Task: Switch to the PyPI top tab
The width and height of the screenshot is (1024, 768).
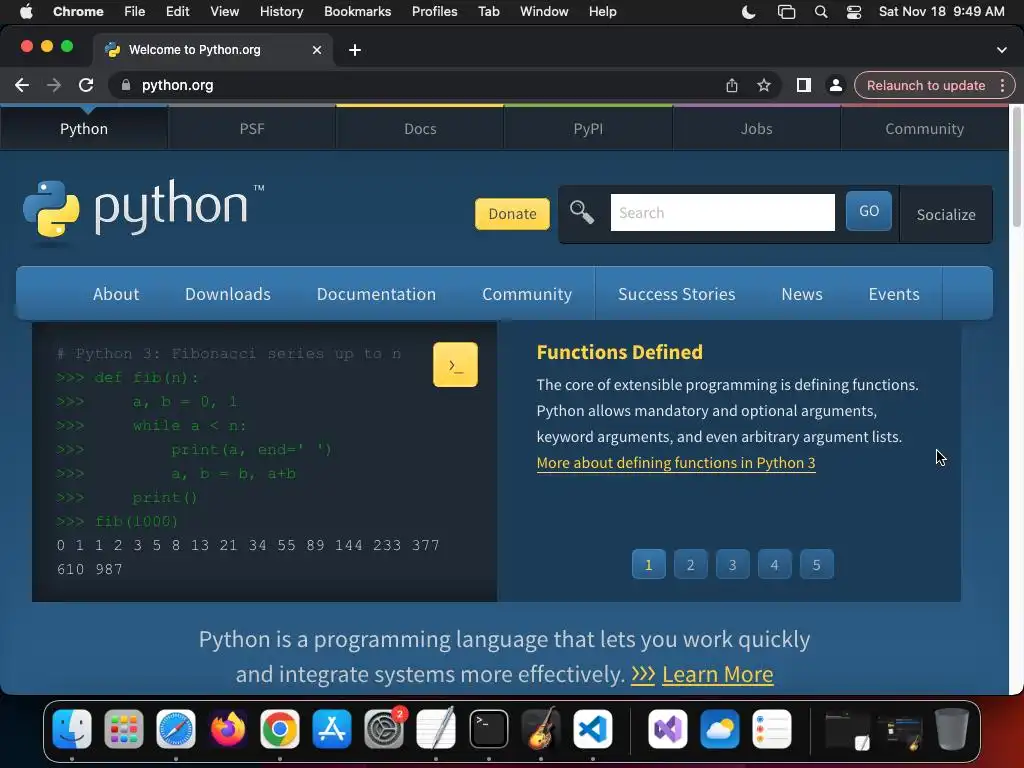Action: point(588,129)
